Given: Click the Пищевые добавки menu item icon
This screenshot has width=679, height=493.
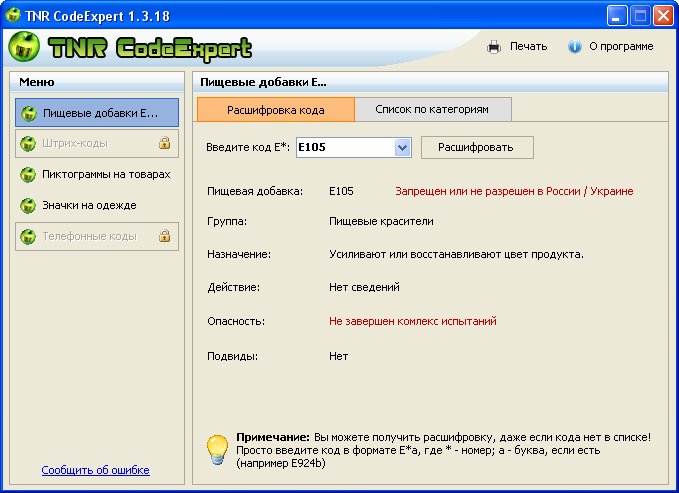Looking at the screenshot, I should tap(29, 113).
